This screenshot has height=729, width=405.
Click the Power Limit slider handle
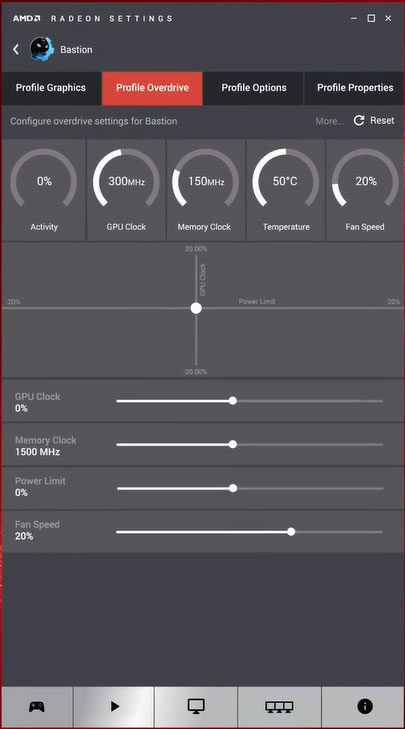[x=233, y=488]
